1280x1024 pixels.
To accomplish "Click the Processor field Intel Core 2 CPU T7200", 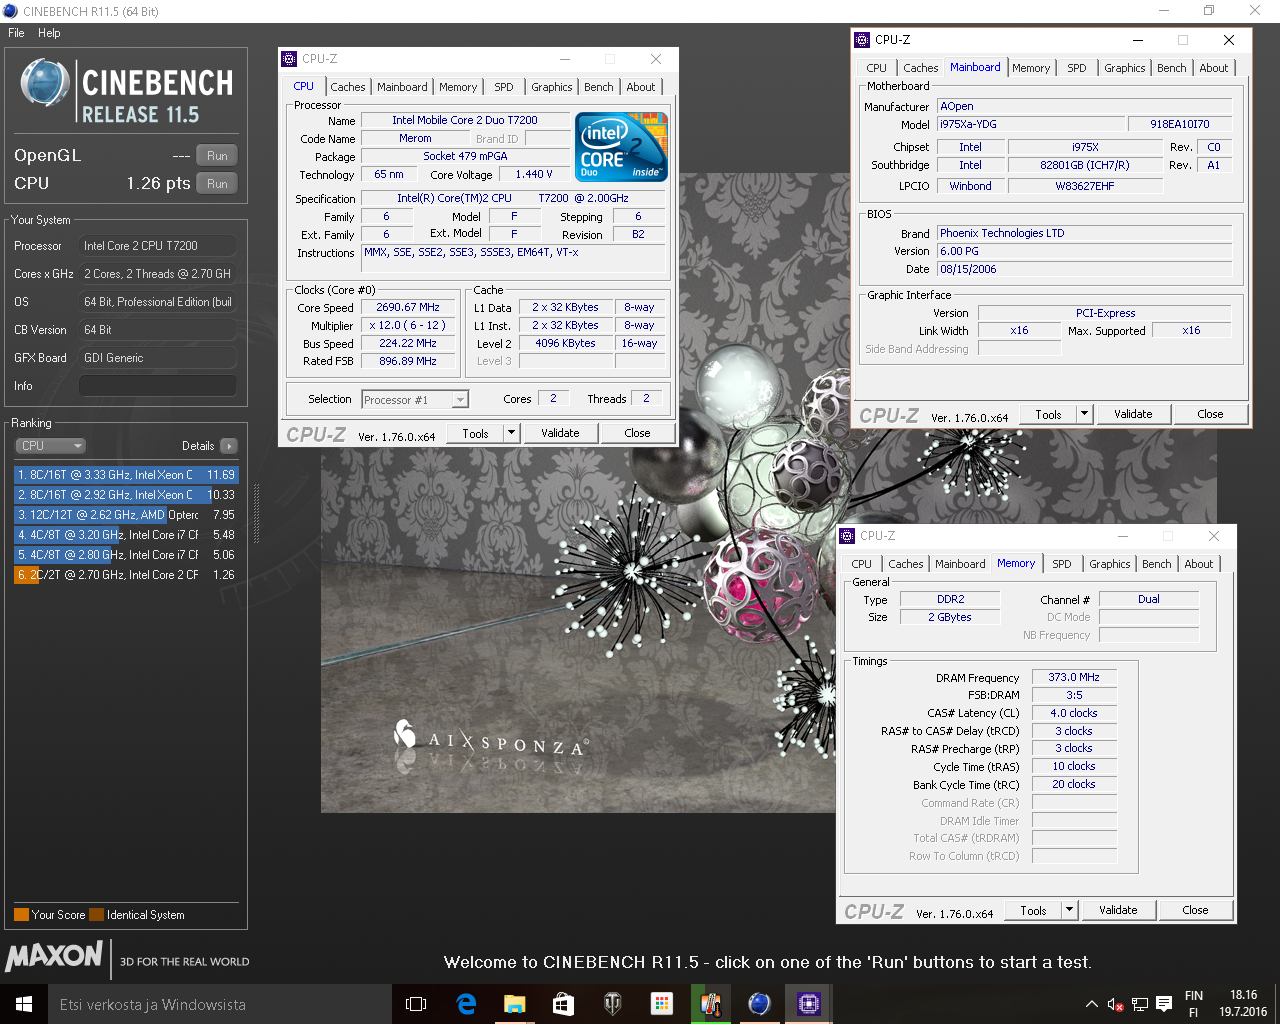I will [x=158, y=246].
